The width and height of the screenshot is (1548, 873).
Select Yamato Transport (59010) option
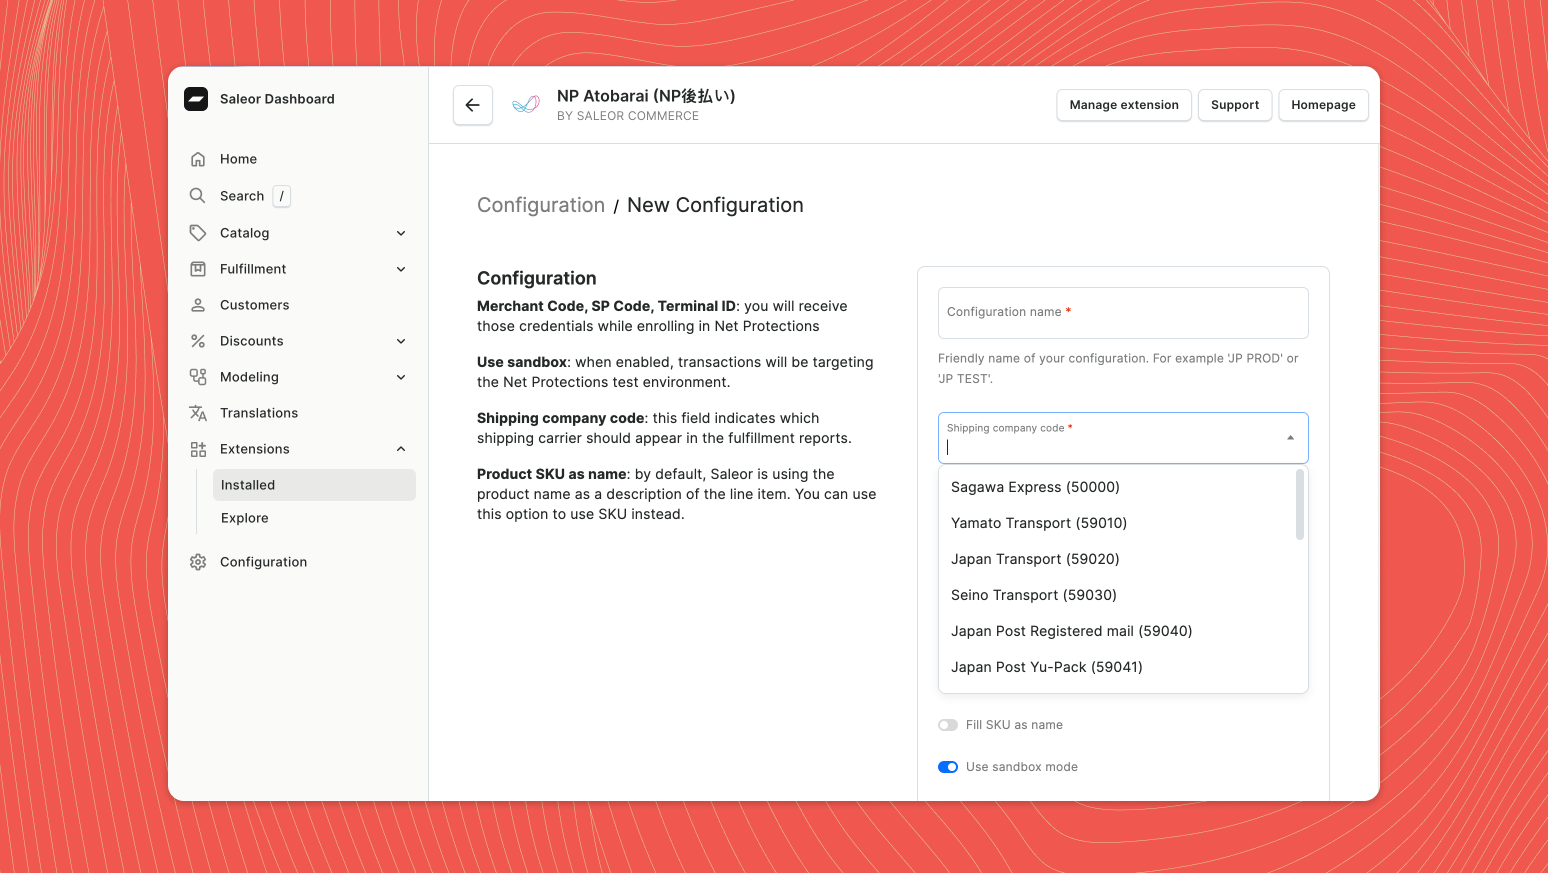tap(1039, 523)
